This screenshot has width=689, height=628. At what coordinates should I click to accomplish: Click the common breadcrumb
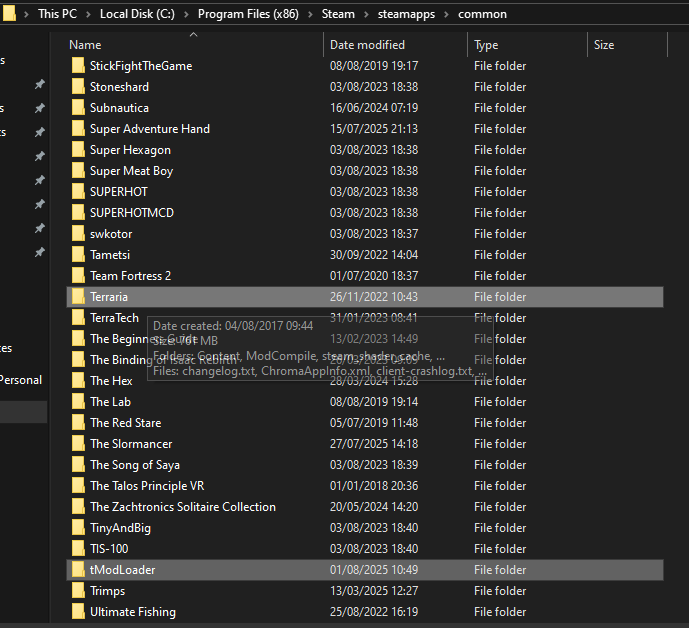click(x=482, y=14)
